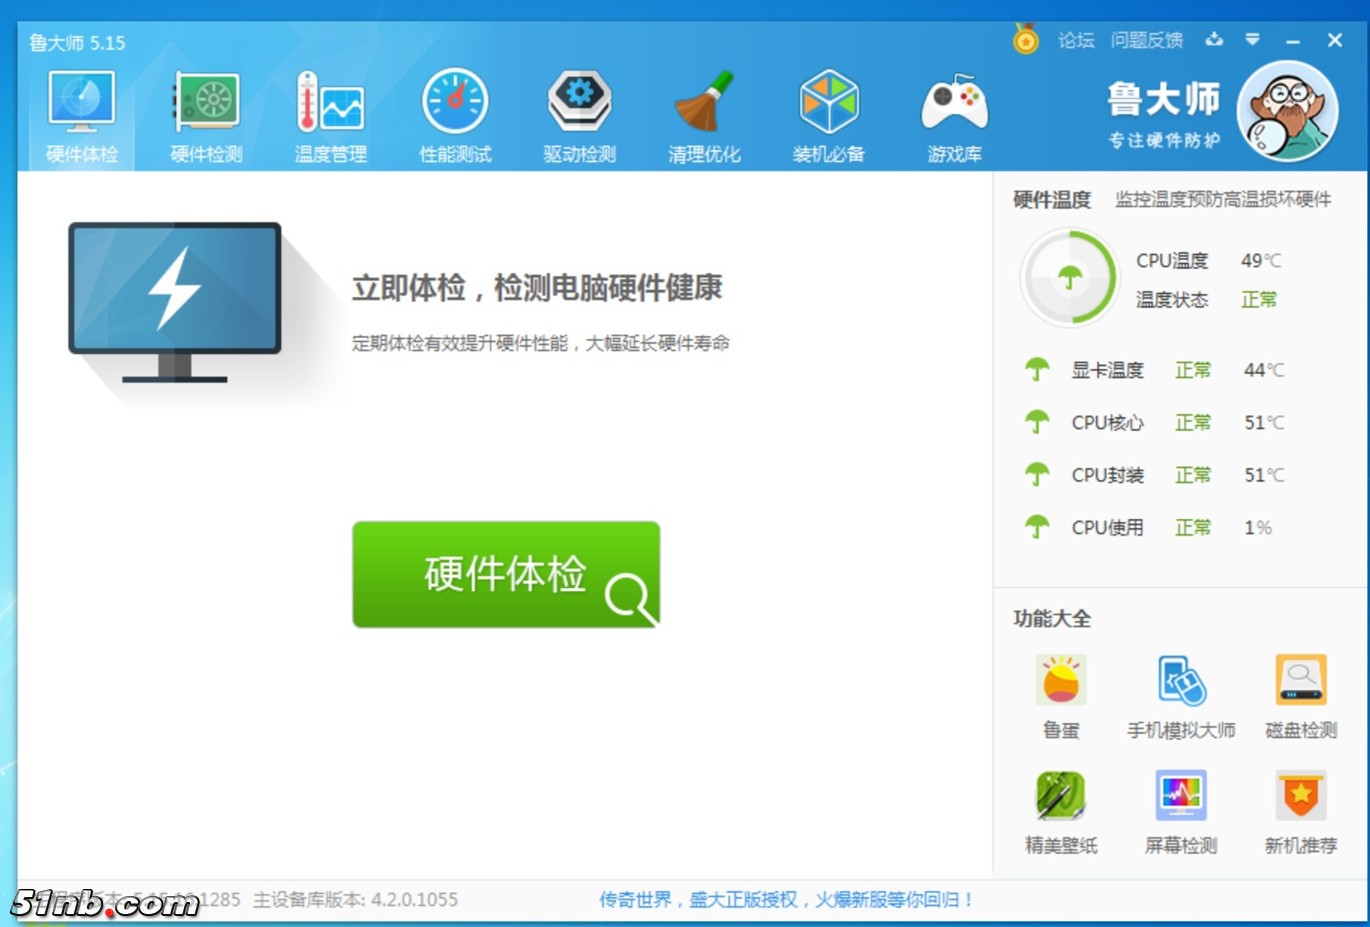Click the 传奇世界 promotional link at bottom

(786, 900)
